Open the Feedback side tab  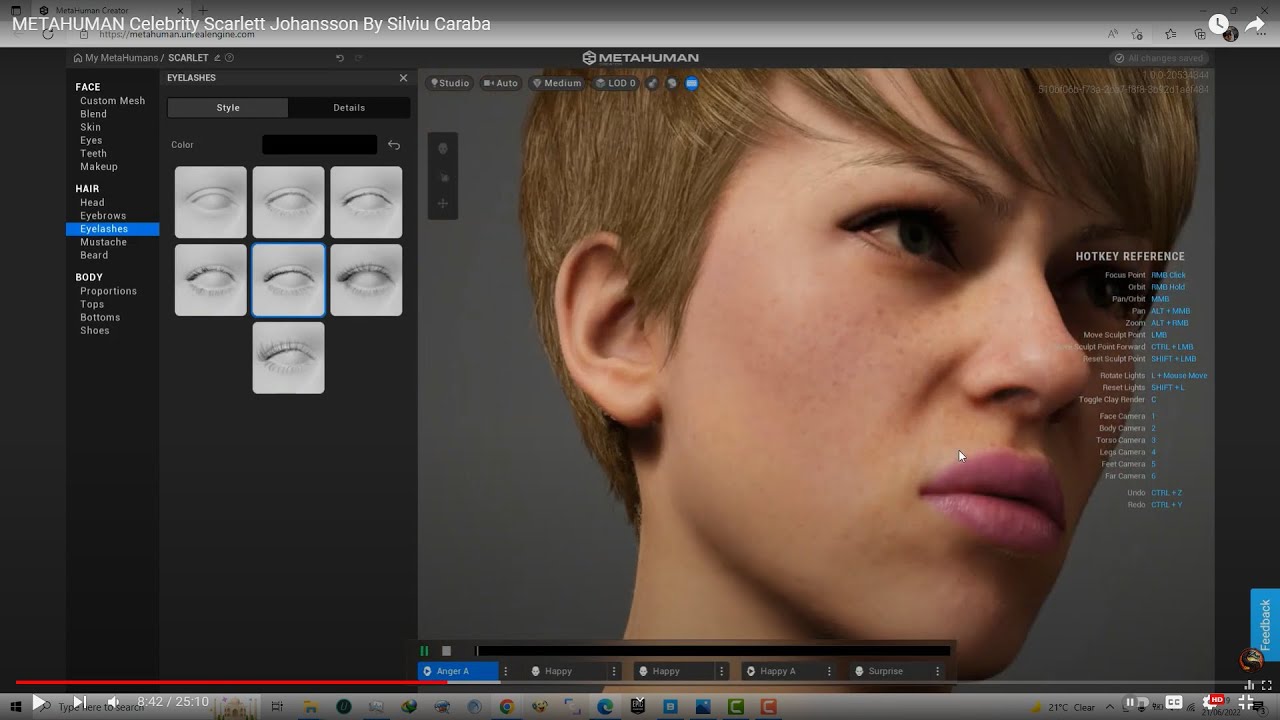[1265, 625]
